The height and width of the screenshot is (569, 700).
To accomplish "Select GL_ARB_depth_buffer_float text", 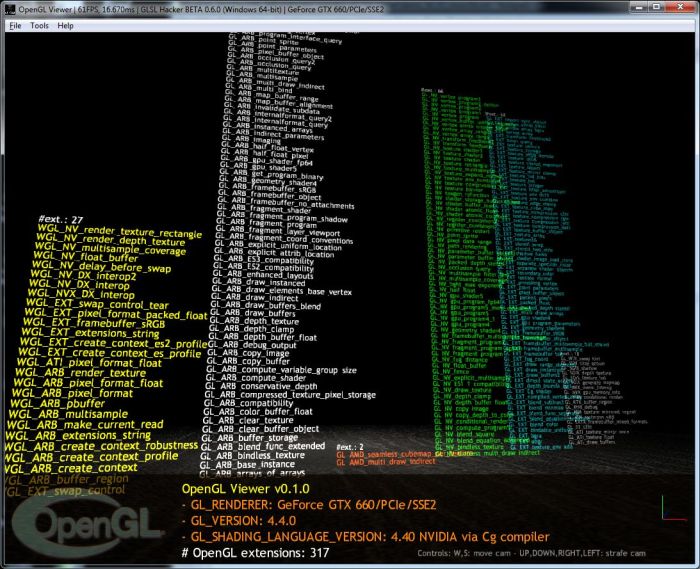I will 262,337.
